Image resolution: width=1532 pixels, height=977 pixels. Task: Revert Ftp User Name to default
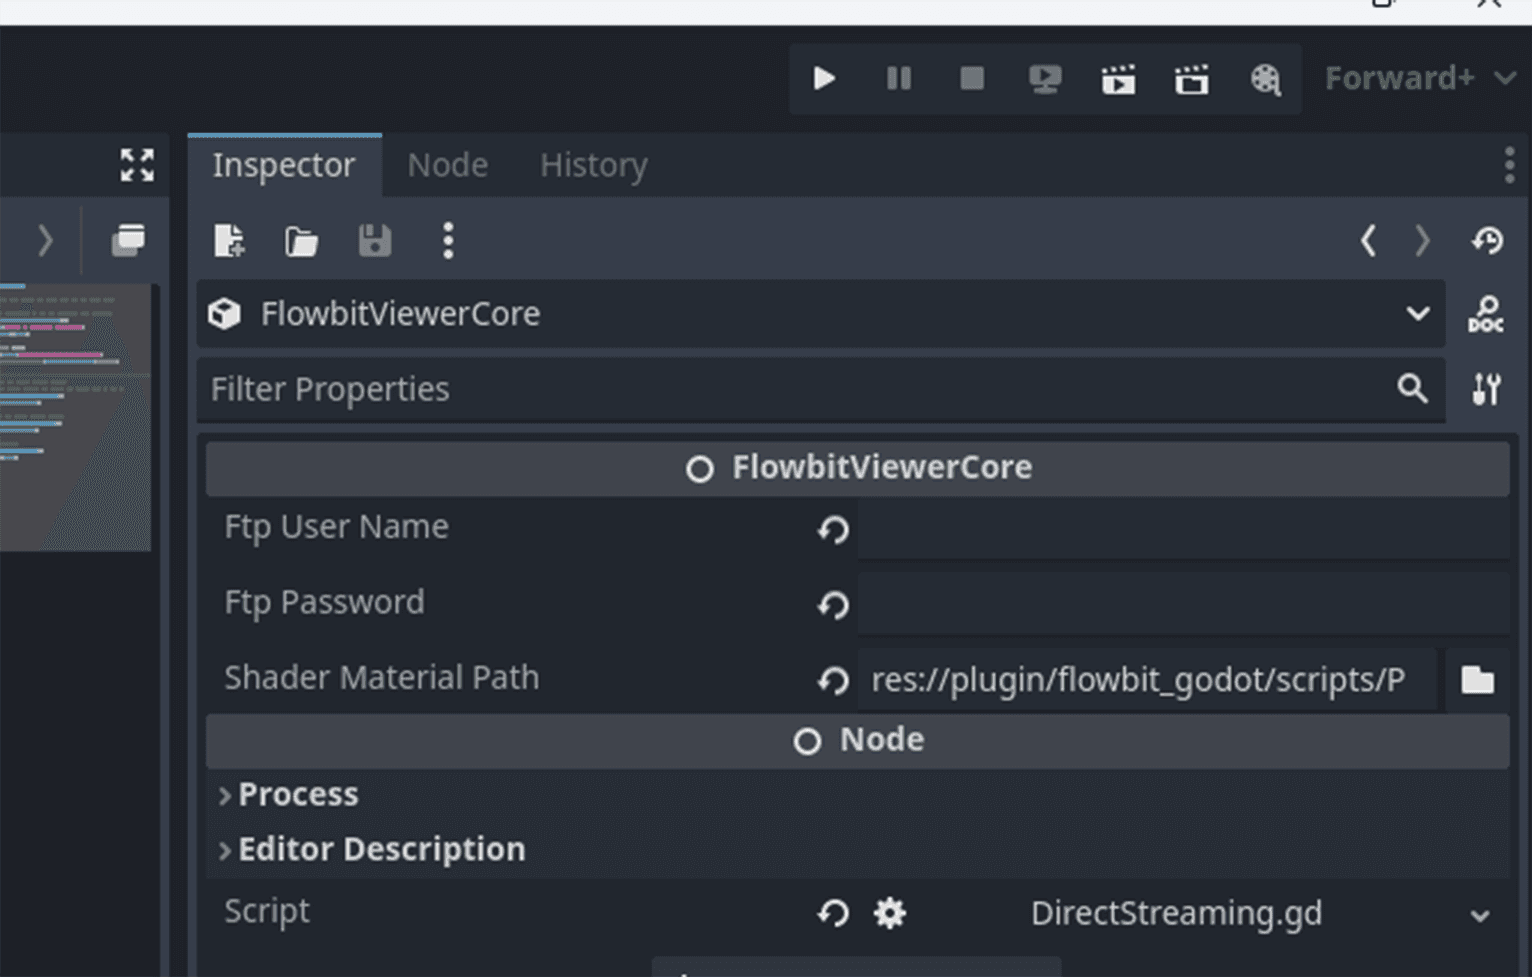(x=833, y=529)
